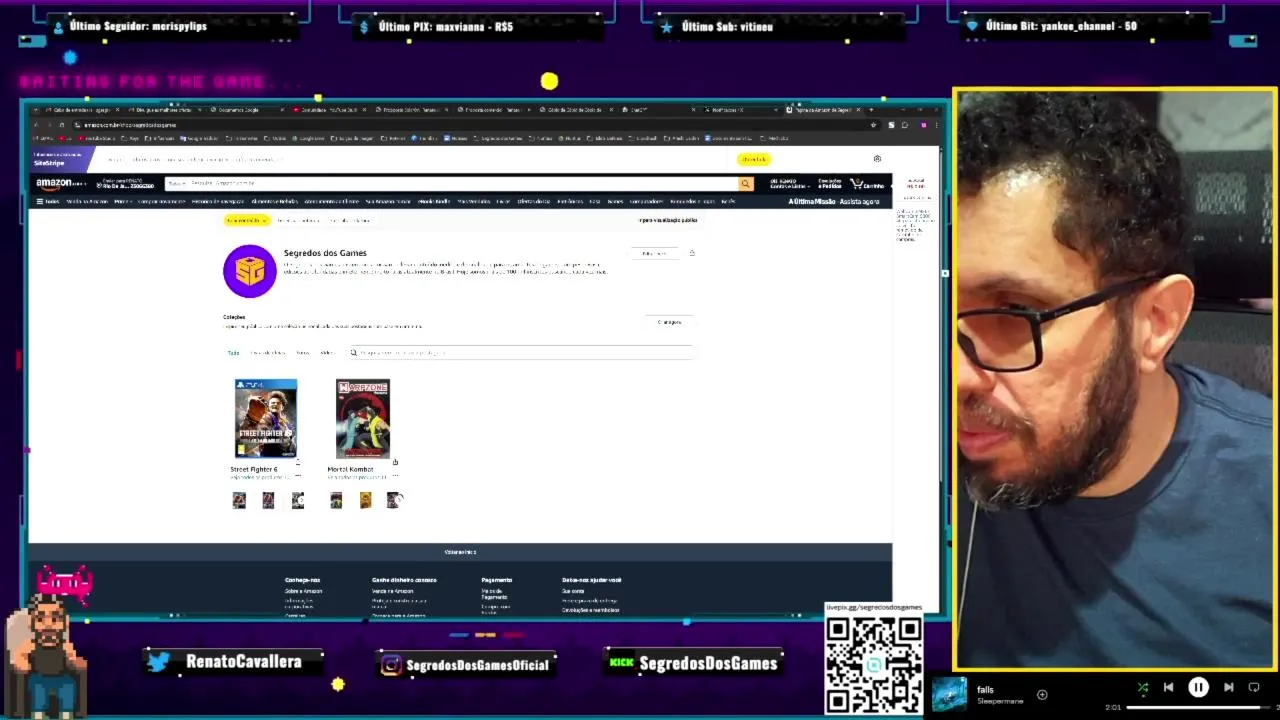The width and height of the screenshot is (1280, 720).
Task: Open the browser profile avatar
Action: (923, 125)
